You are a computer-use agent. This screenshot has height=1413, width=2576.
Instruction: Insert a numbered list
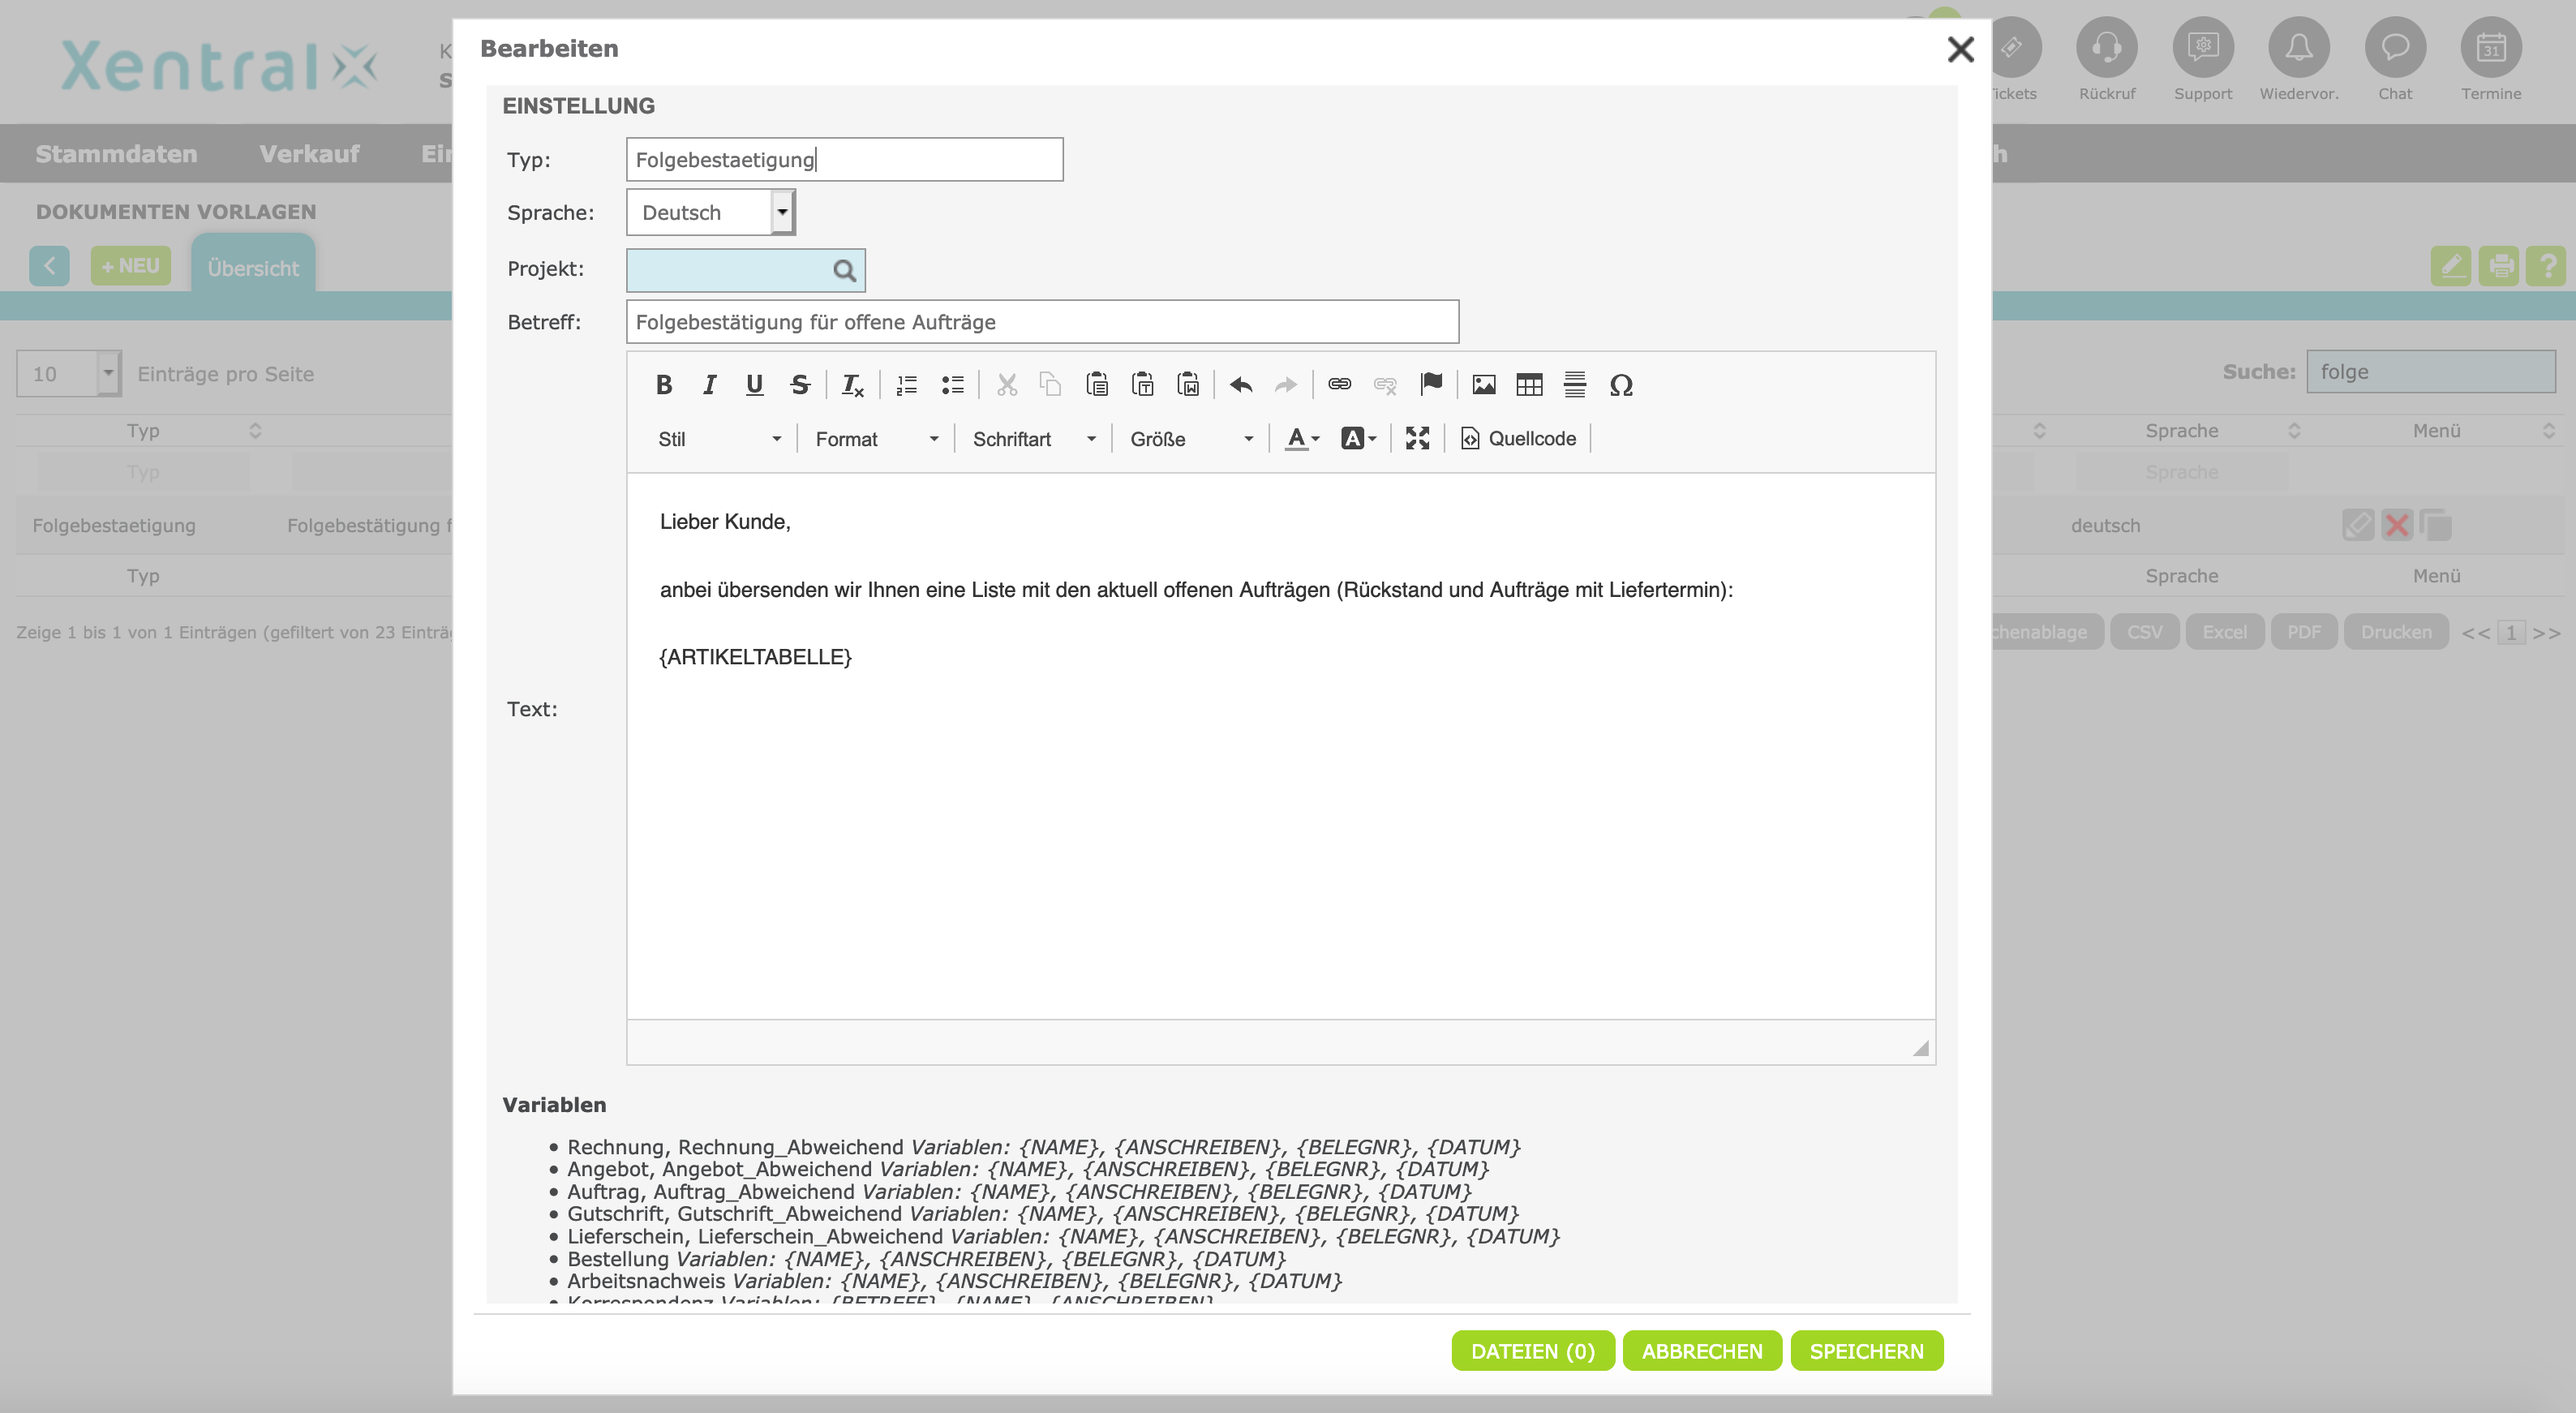pos(906,385)
